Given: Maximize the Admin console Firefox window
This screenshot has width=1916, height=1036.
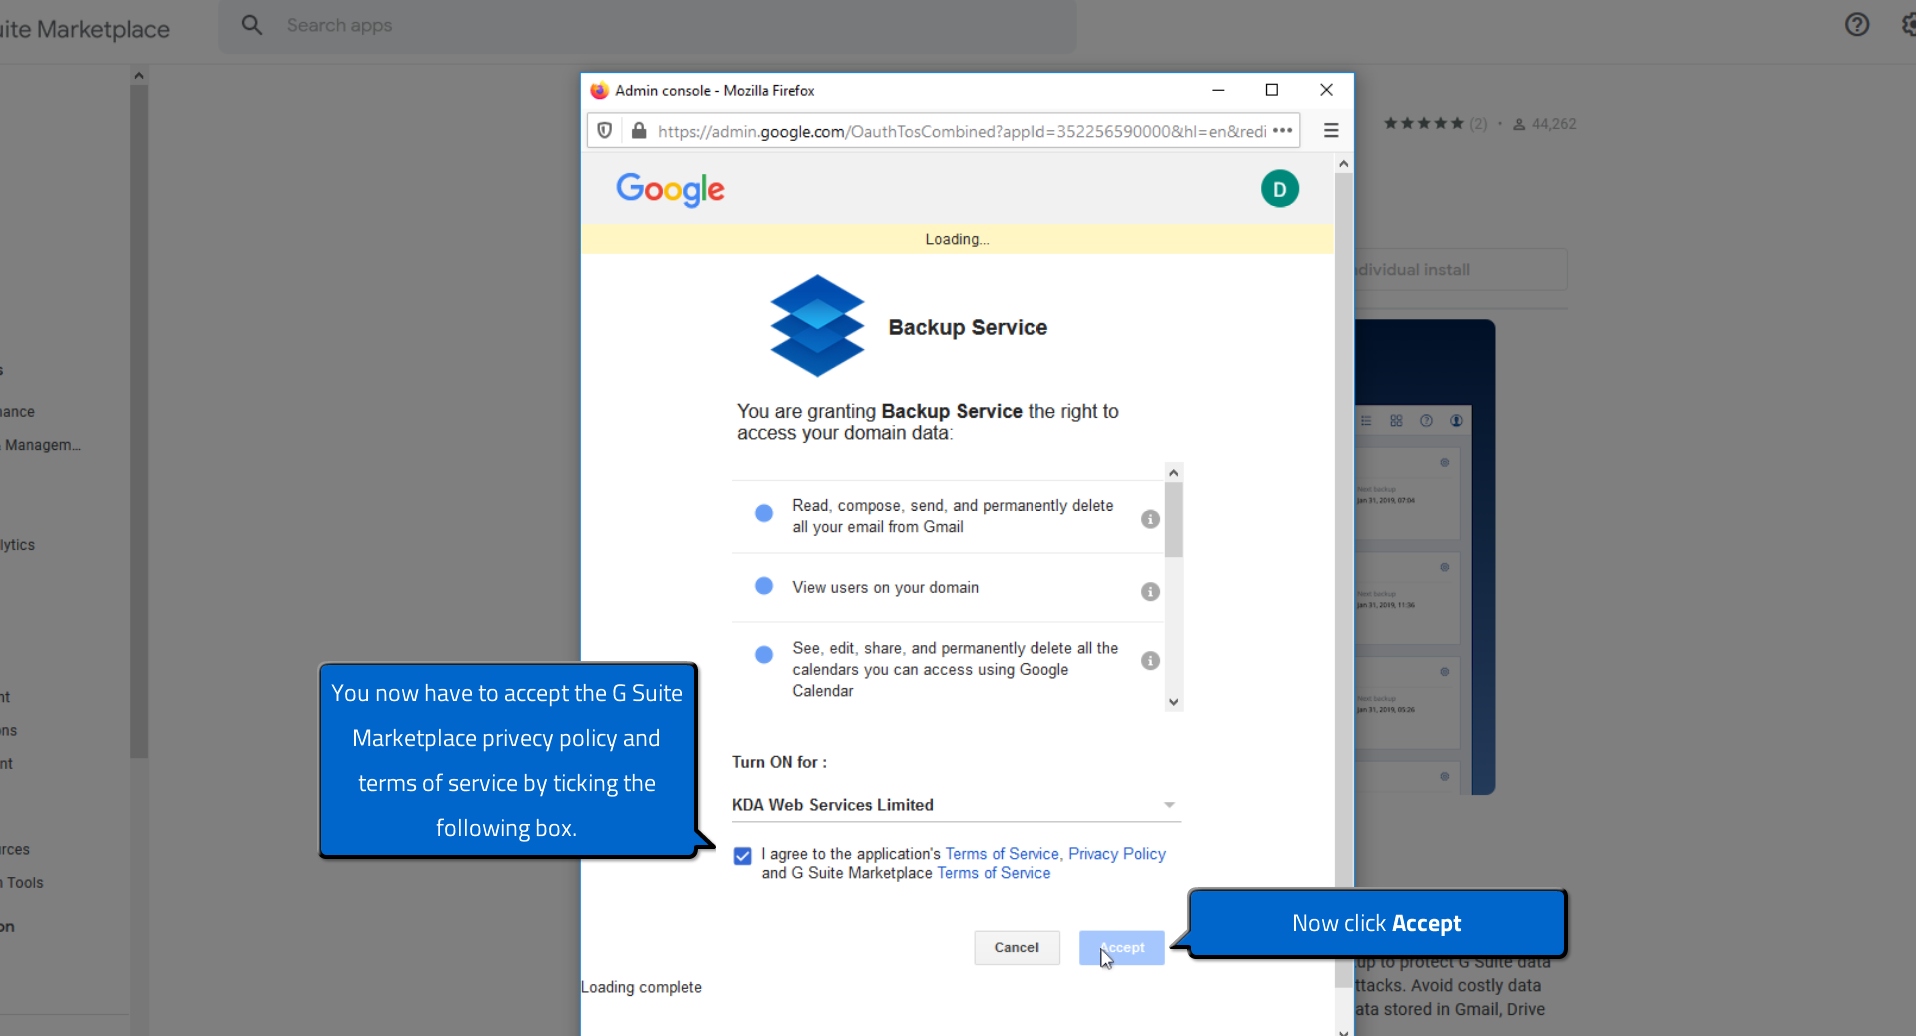Looking at the screenshot, I should click(1272, 90).
